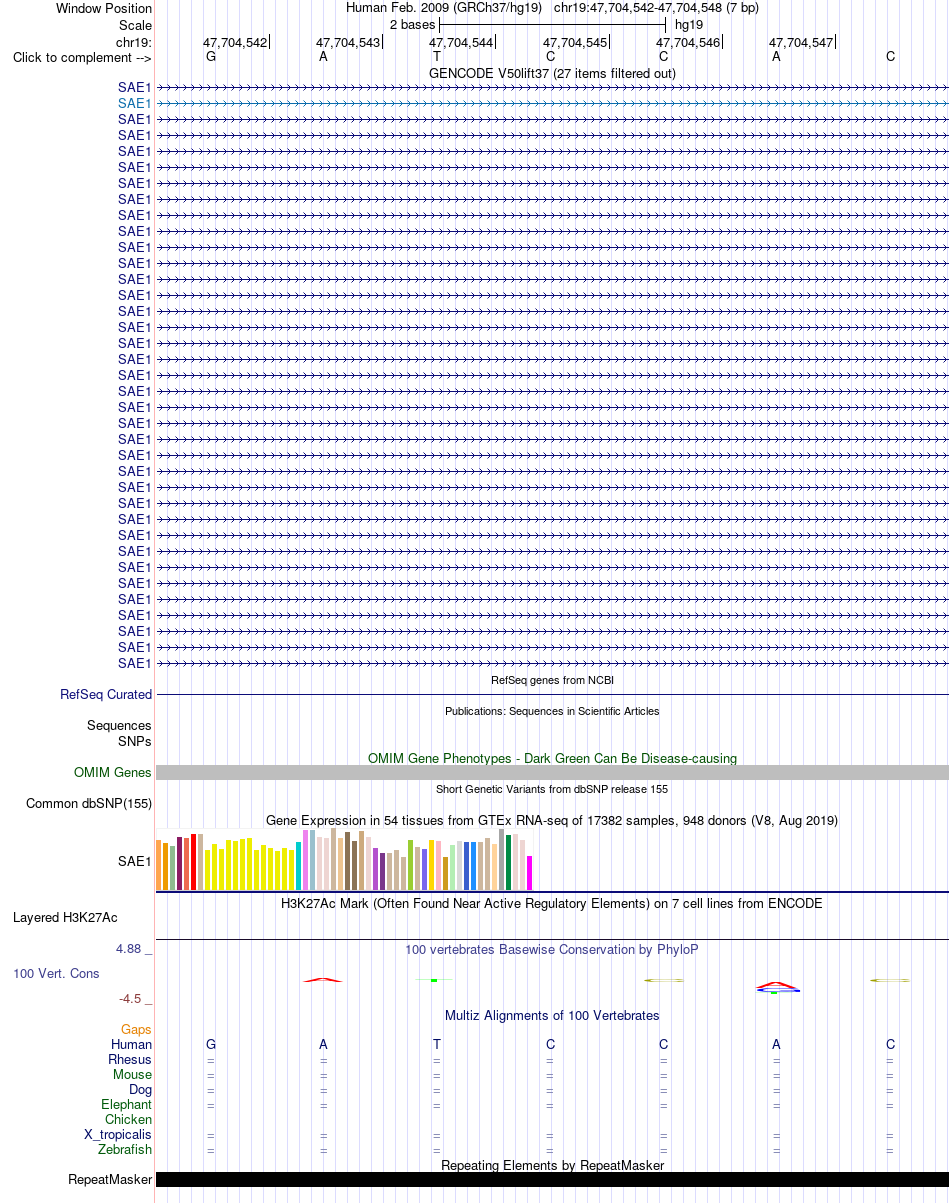Click the '2 bases' scale bar label

click(412, 24)
